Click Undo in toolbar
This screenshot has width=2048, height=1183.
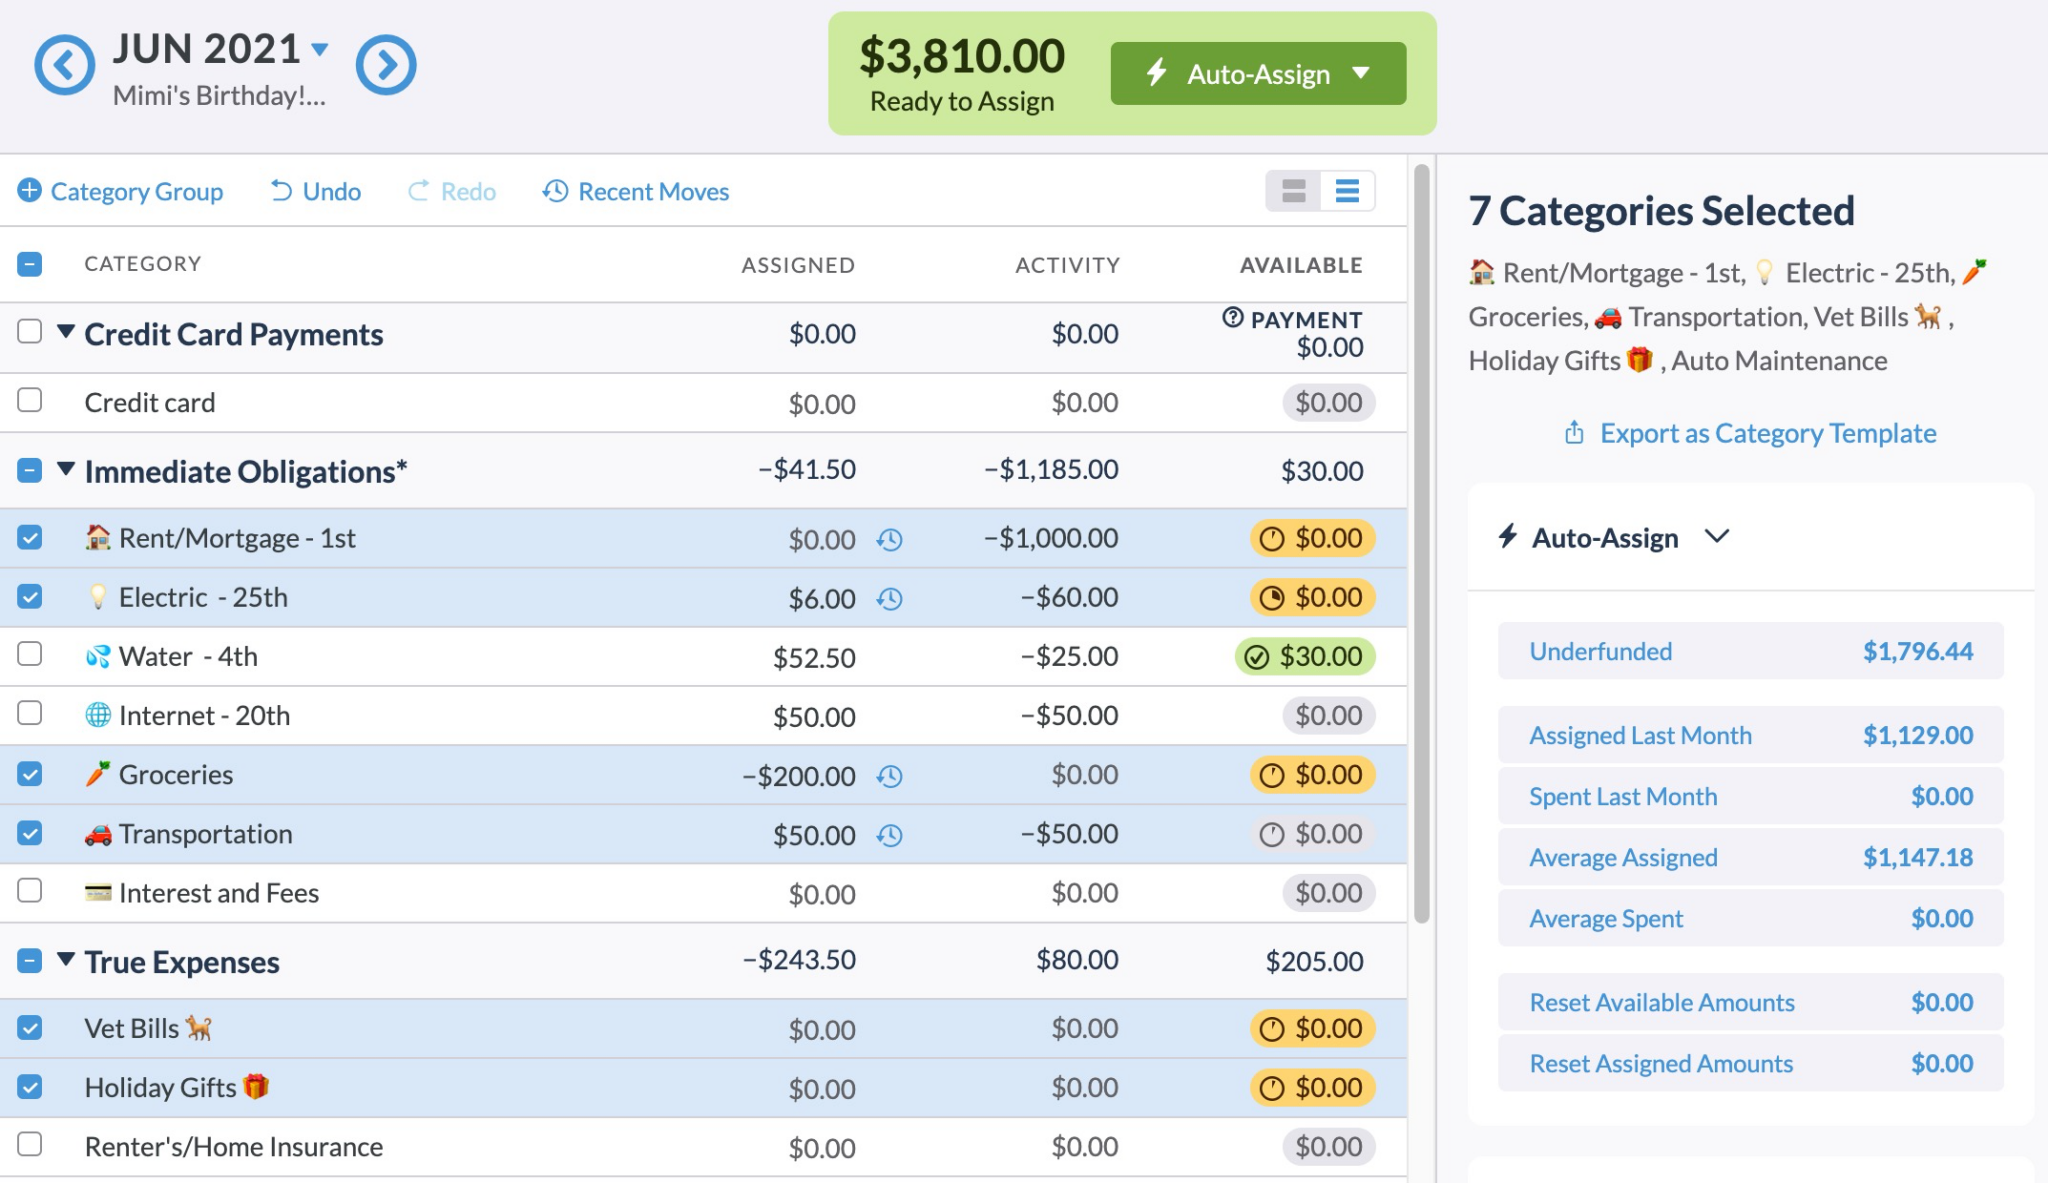(316, 191)
